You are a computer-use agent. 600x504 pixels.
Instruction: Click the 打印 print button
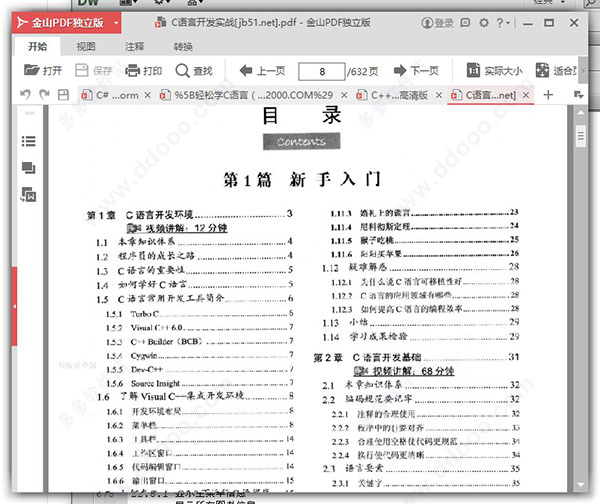(143, 71)
